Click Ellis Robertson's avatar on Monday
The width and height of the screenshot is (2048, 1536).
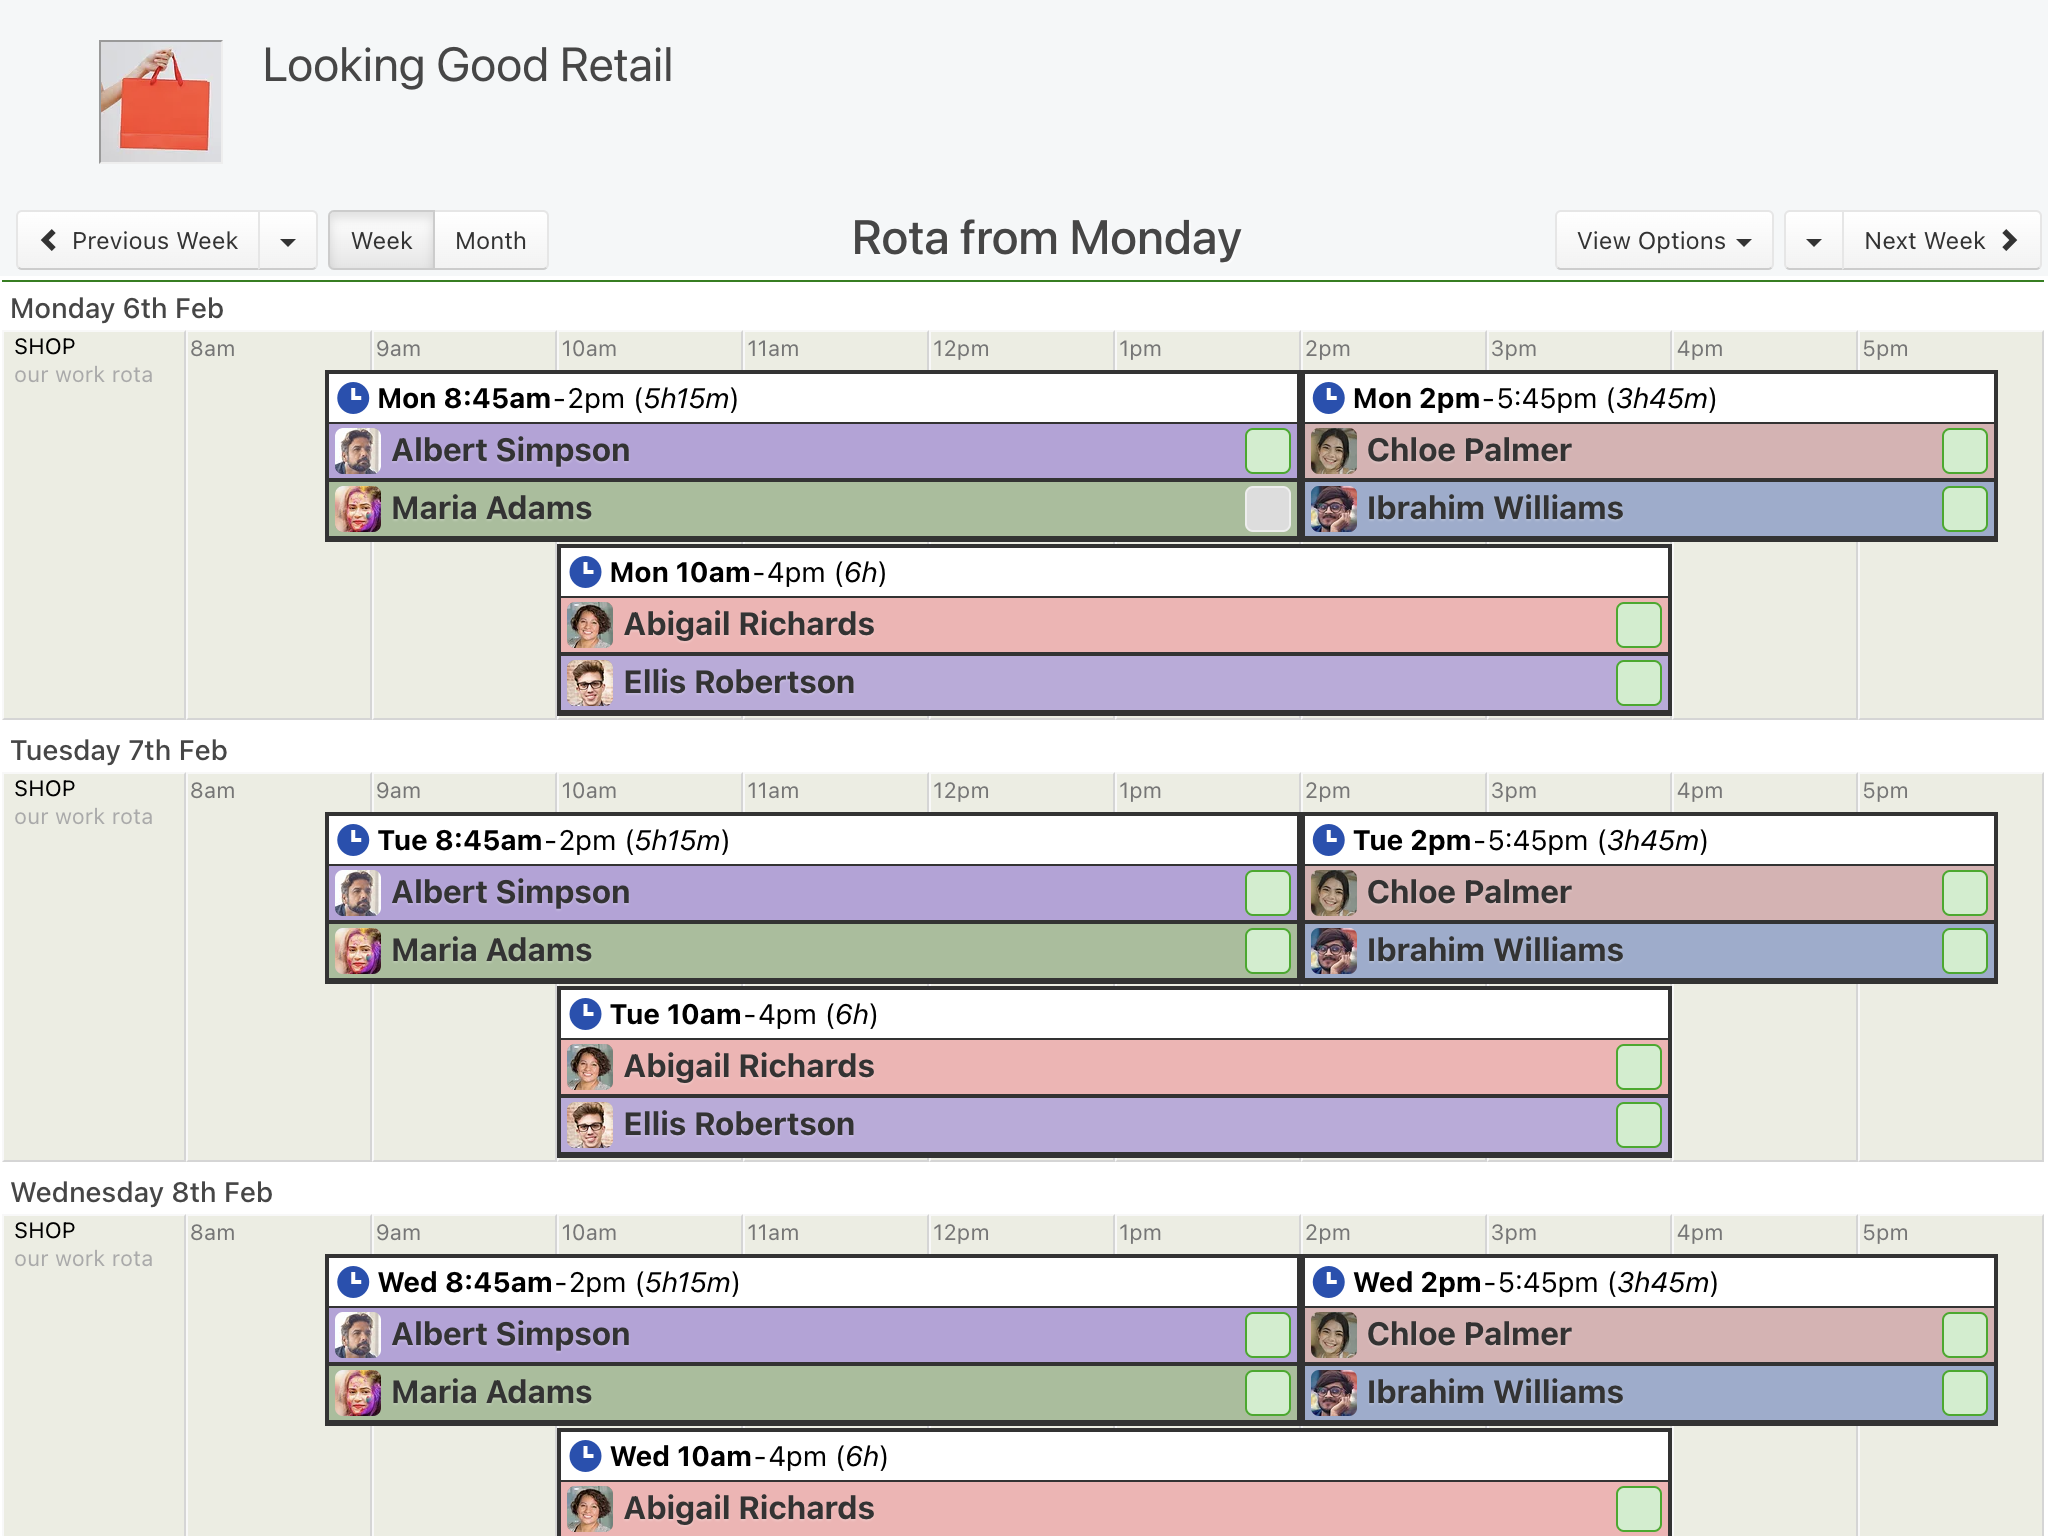pos(590,683)
